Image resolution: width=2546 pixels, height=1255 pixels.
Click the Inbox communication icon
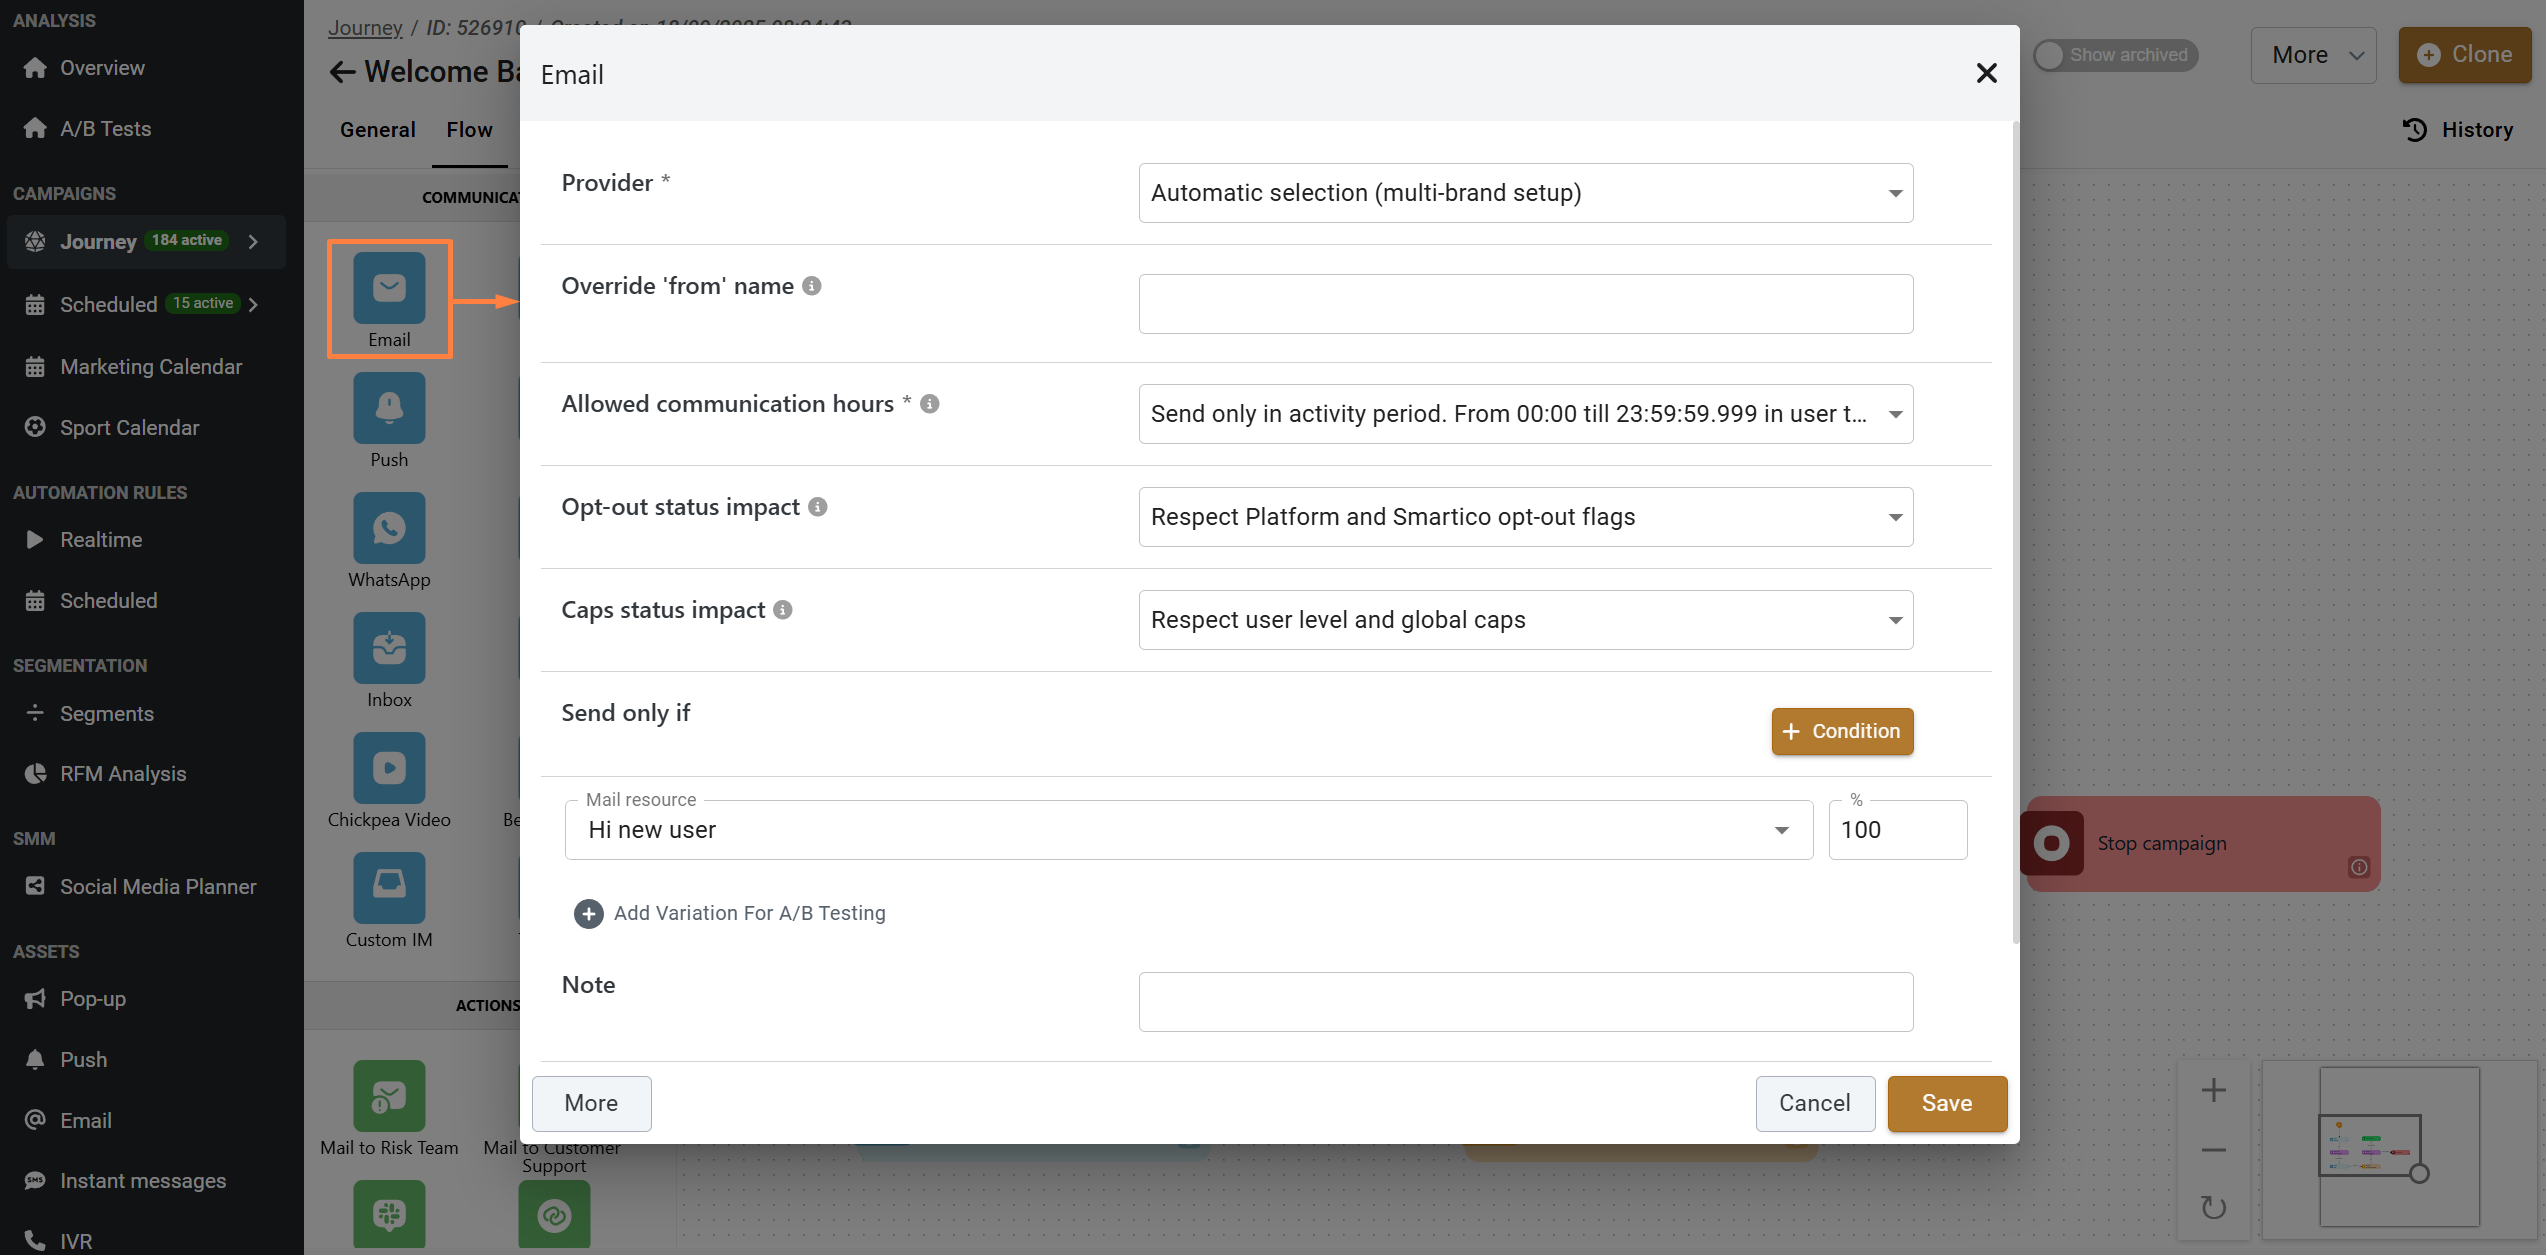click(x=389, y=648)
